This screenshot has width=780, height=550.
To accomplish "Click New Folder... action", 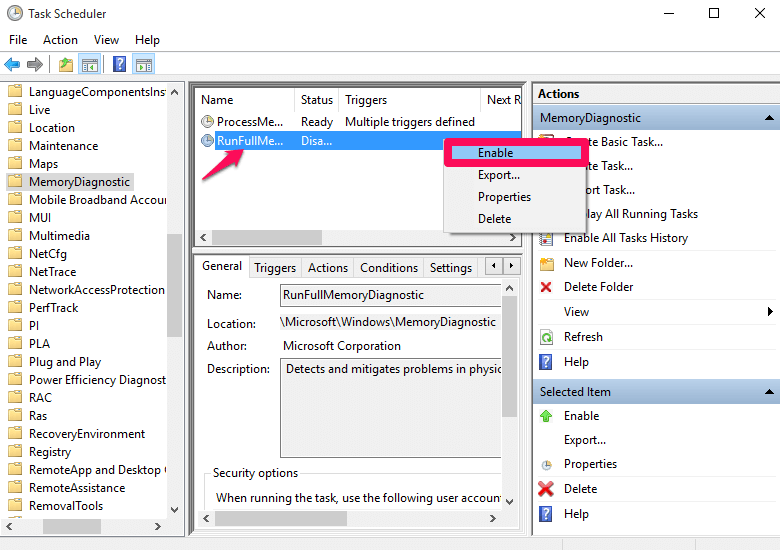I will point(598,263).
